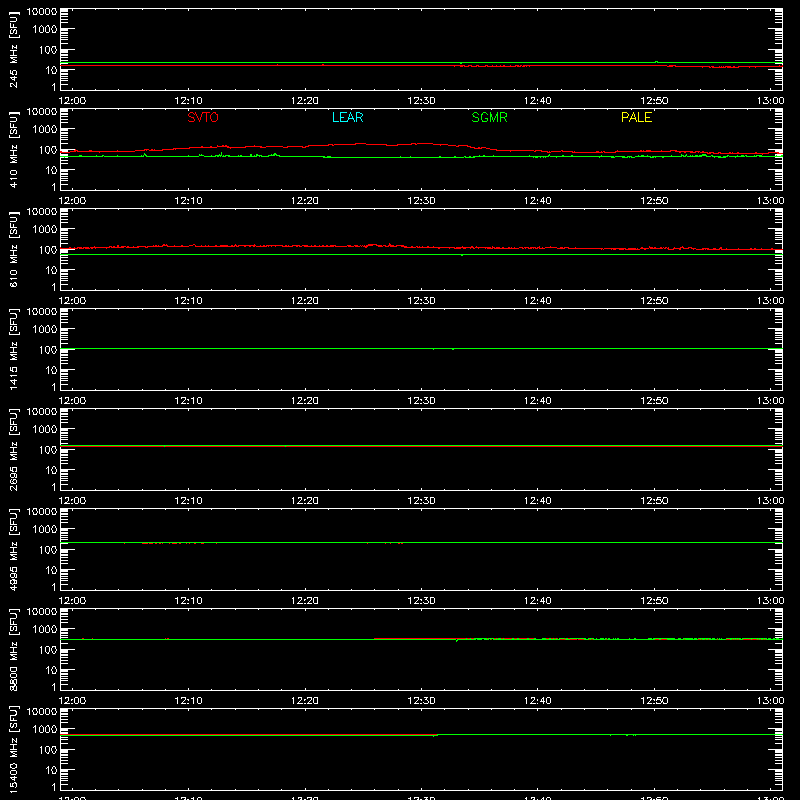
Task: Click the 1000 tick label of 2695 MHz panel
Action: (45, 430)
